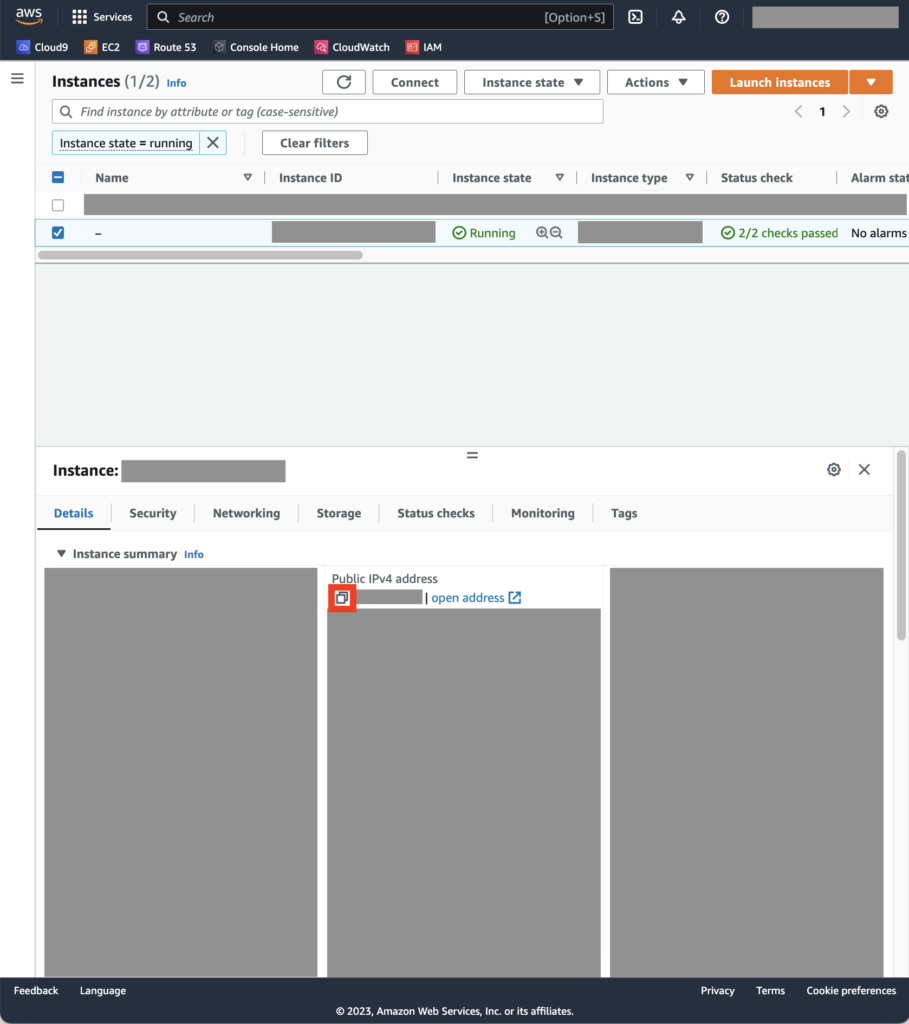
Task: Open the Instance state dropdown button
Action: pyautogui.click(x=532, y=82)
